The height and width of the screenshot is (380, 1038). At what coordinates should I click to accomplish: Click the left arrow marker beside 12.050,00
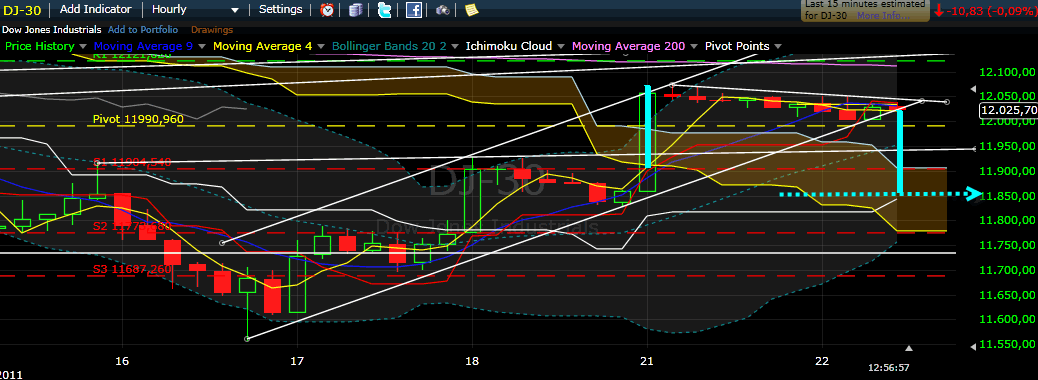point(972,89)
